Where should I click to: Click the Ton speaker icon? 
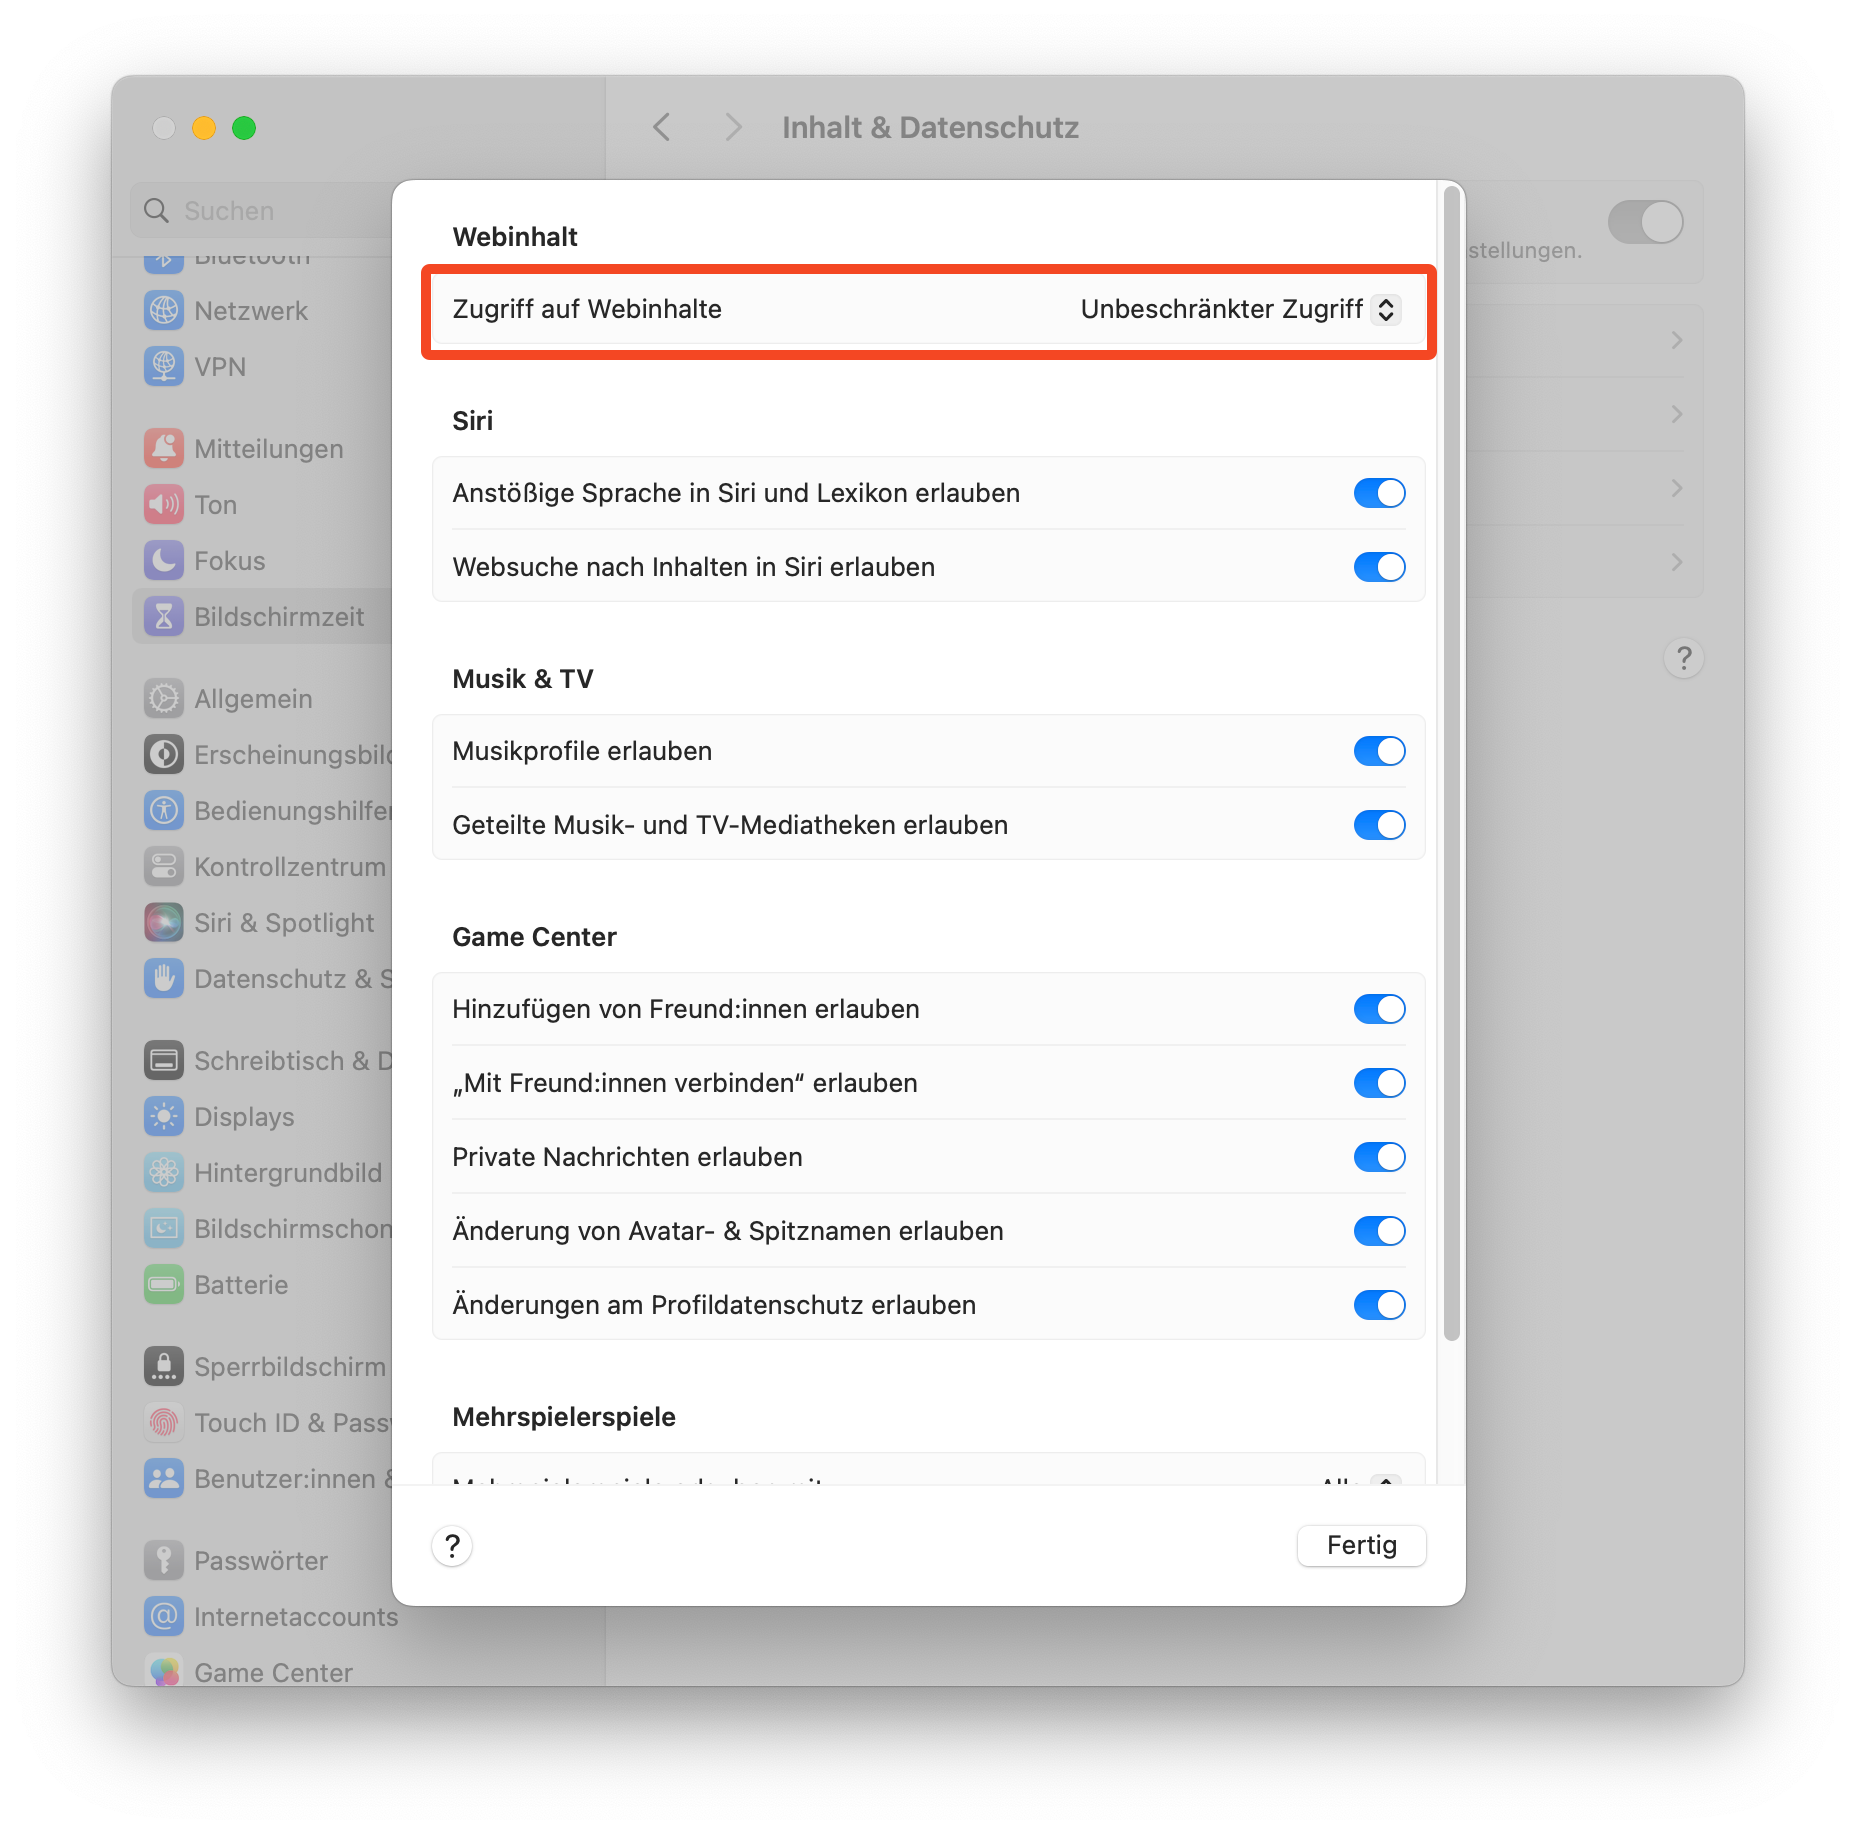pyautogui.click(x=164, y=505)
